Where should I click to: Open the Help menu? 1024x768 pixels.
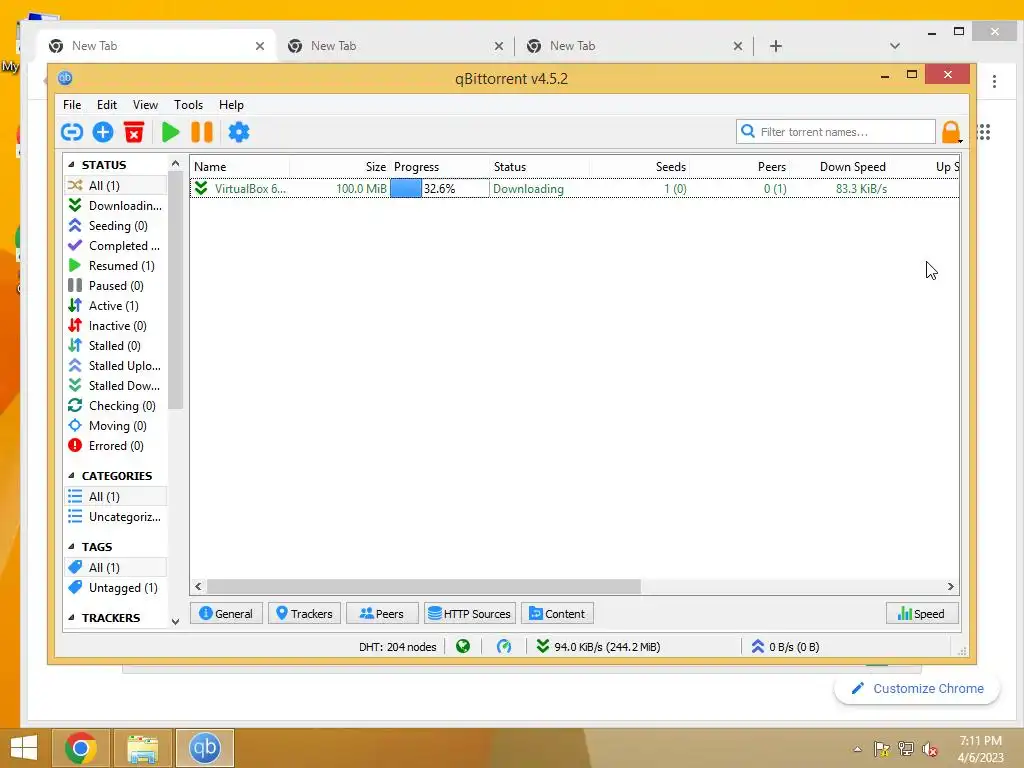click(x=231, y=104)
